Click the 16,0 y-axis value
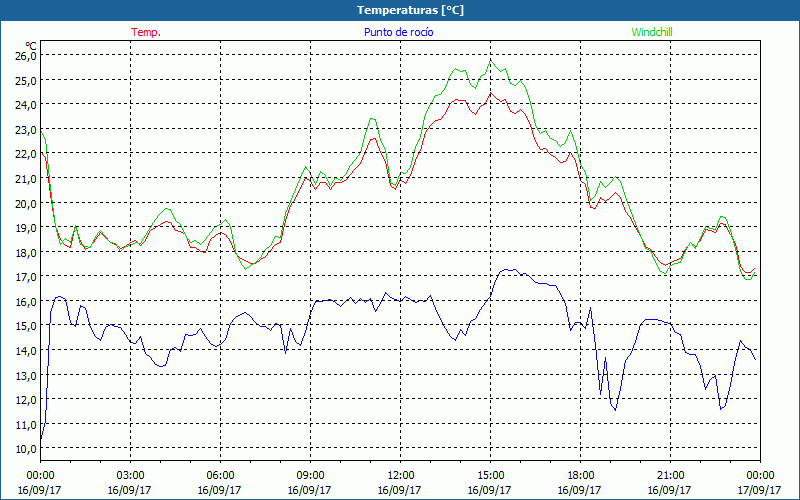 click(x=26, y=302)
